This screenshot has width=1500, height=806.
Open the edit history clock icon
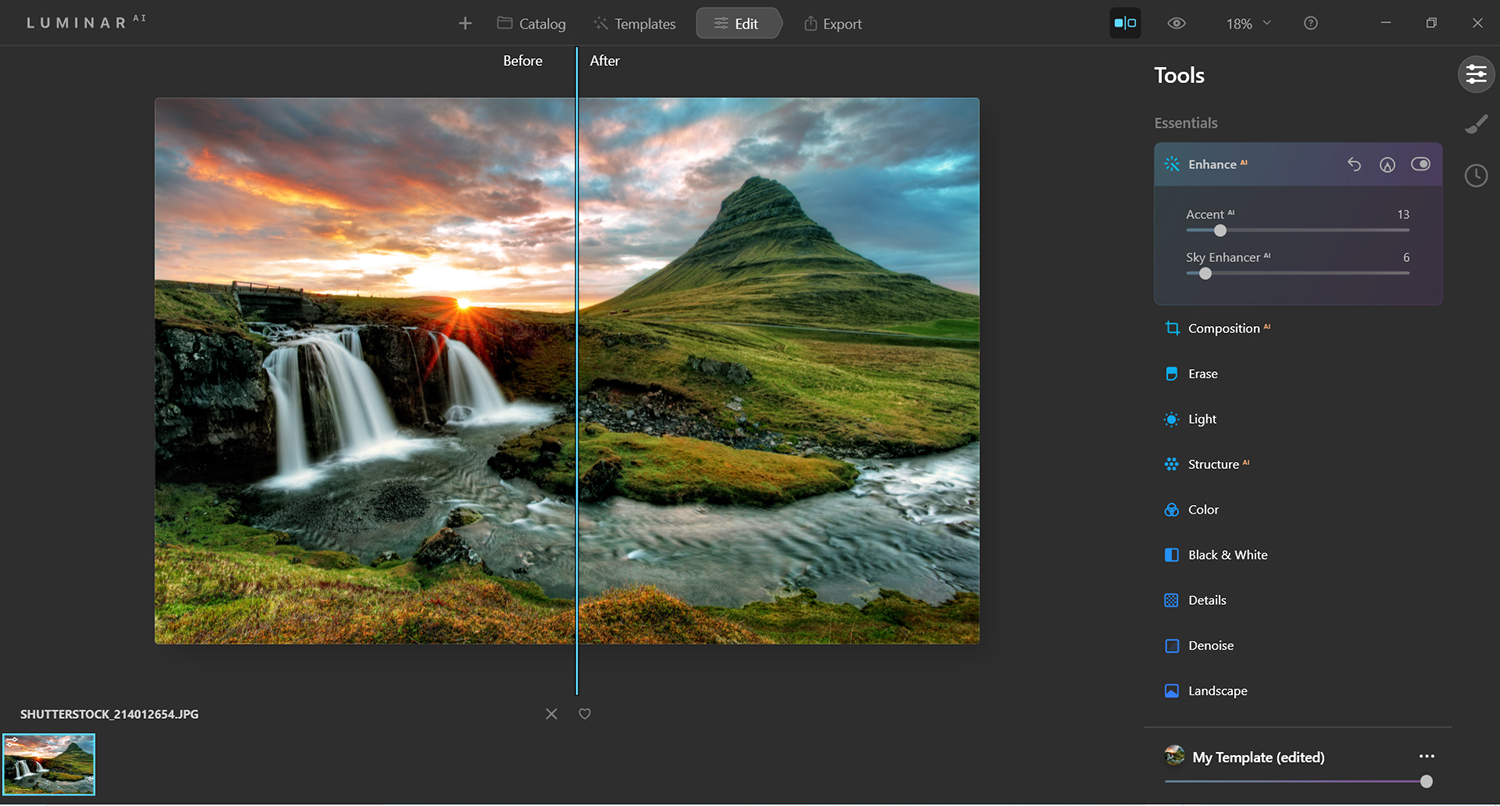[x=1476, y=176]
